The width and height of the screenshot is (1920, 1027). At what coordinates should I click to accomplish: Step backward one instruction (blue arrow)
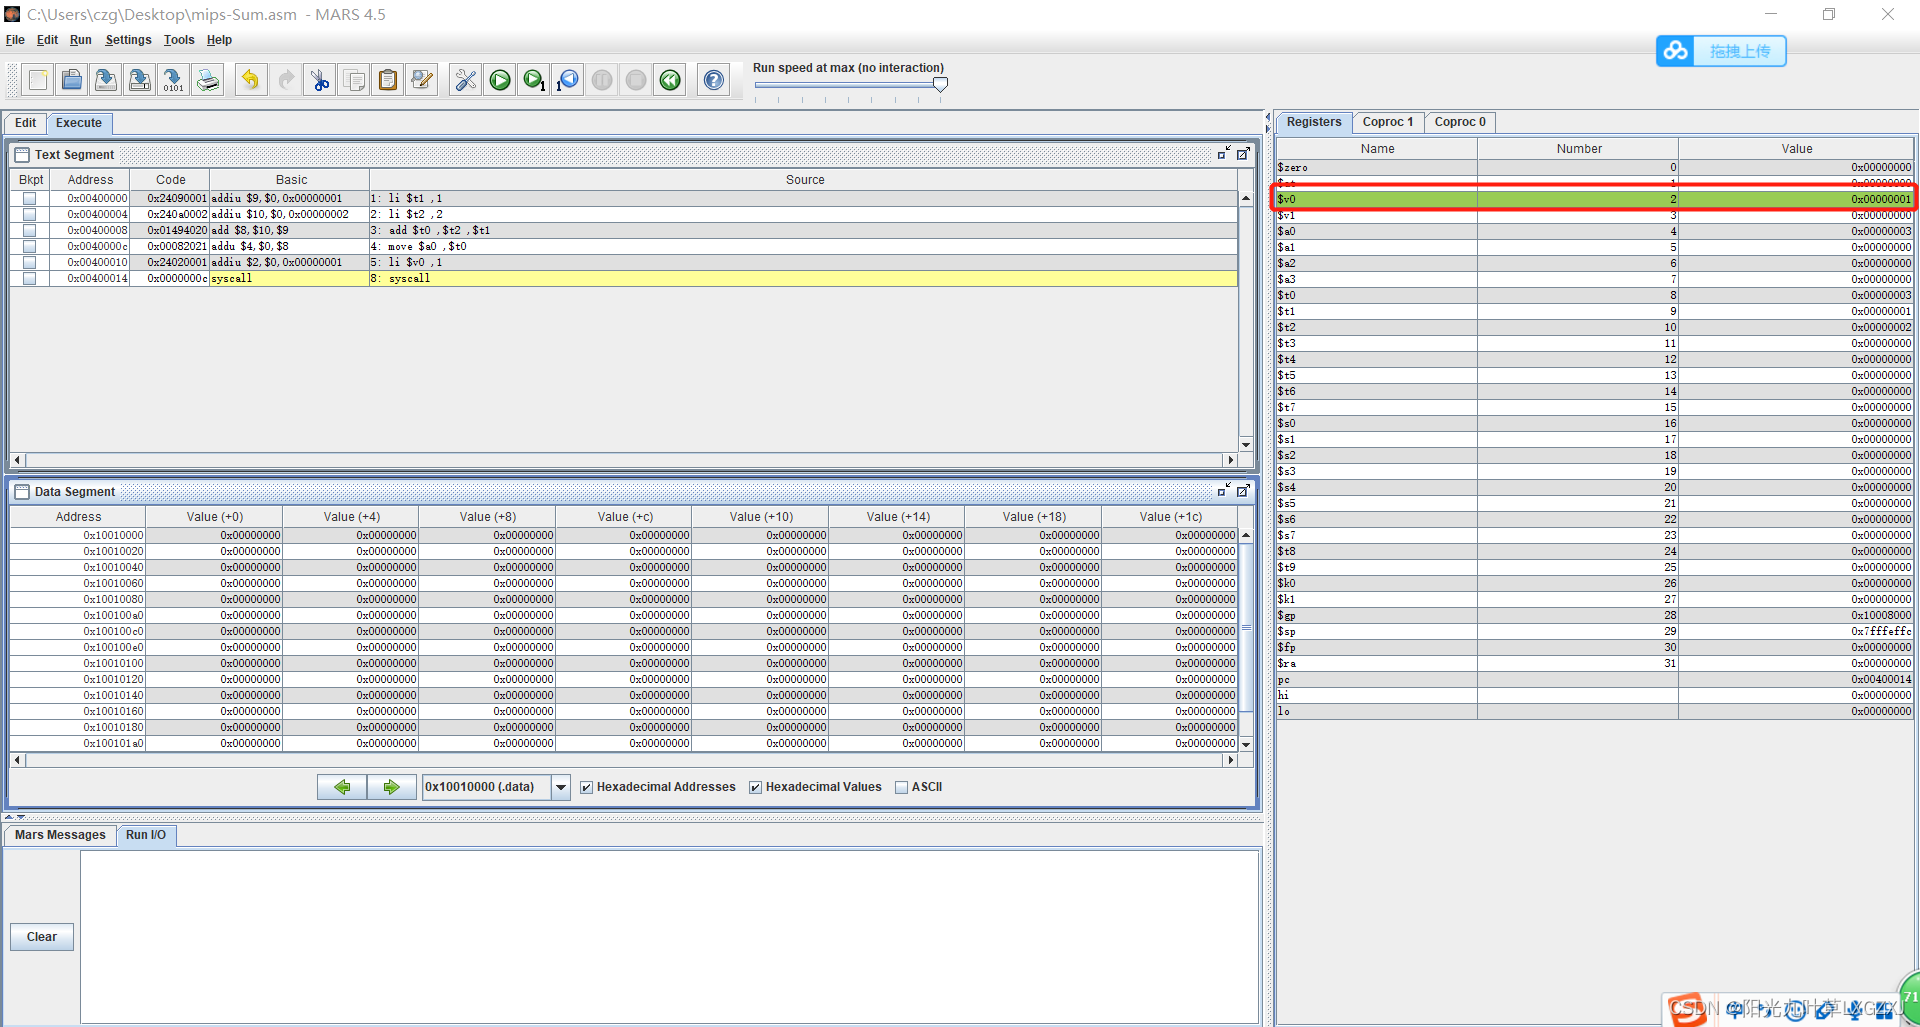pos(568,80)
